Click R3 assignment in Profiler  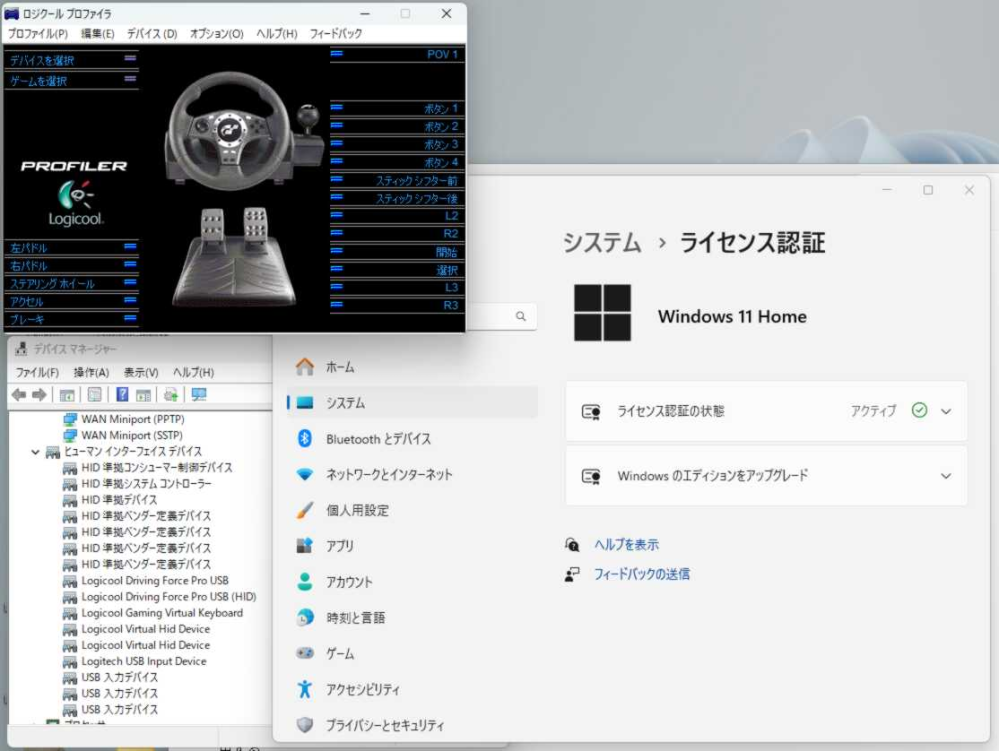click(396, 306)
